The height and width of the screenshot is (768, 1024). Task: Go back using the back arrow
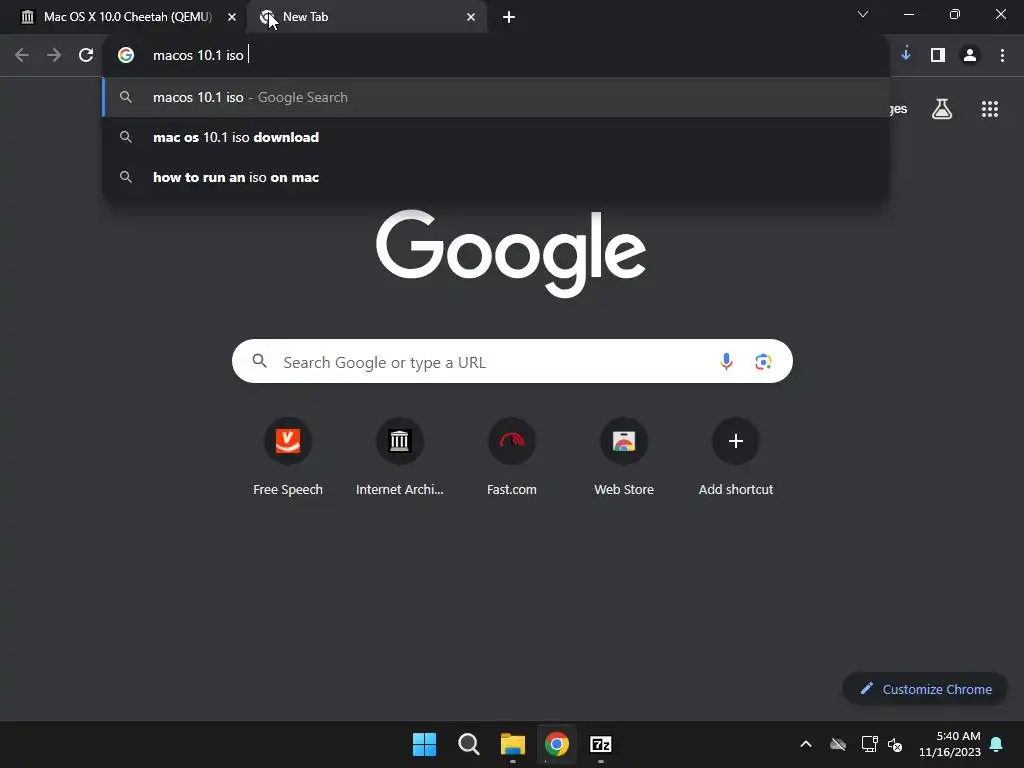[22, 56]
